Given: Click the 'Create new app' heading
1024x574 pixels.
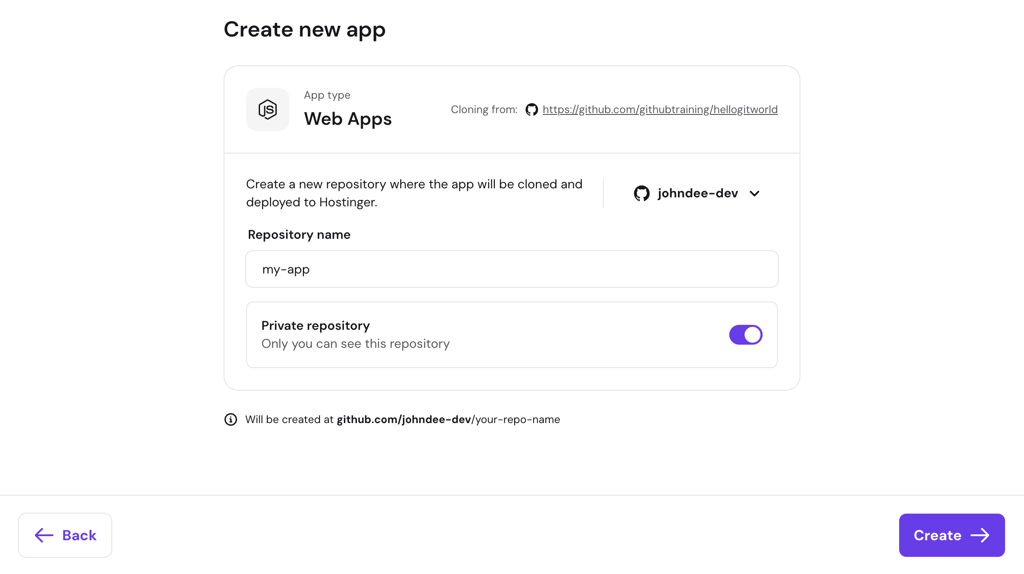Looking at the screenshot, I should click(x=304, y=29).
